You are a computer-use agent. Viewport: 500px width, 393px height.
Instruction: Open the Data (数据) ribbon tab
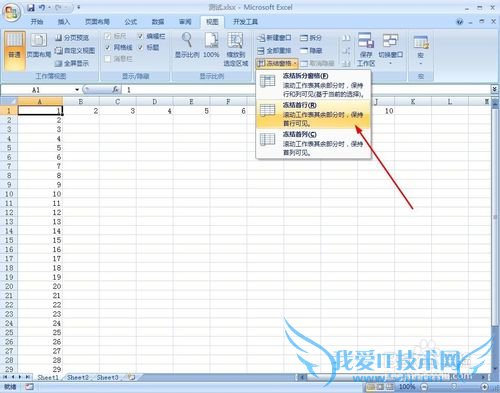(158, 22)
